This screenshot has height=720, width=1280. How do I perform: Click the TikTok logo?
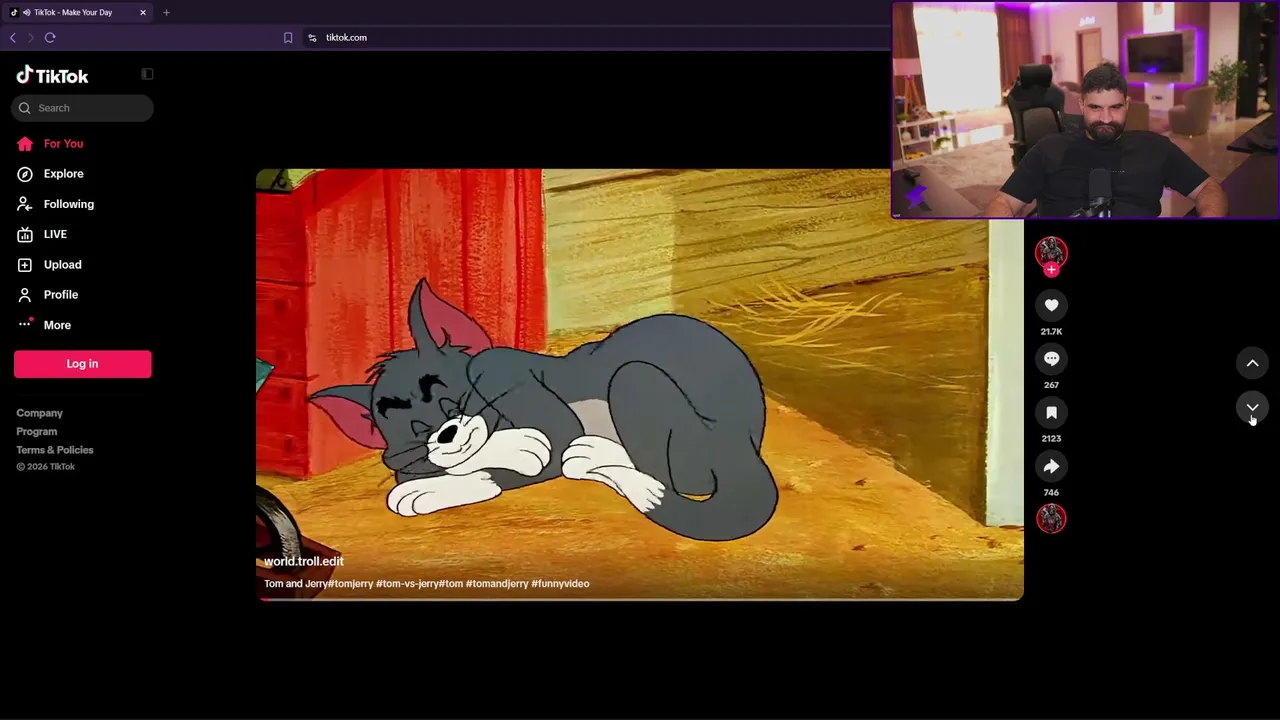(x=52, y=75)
